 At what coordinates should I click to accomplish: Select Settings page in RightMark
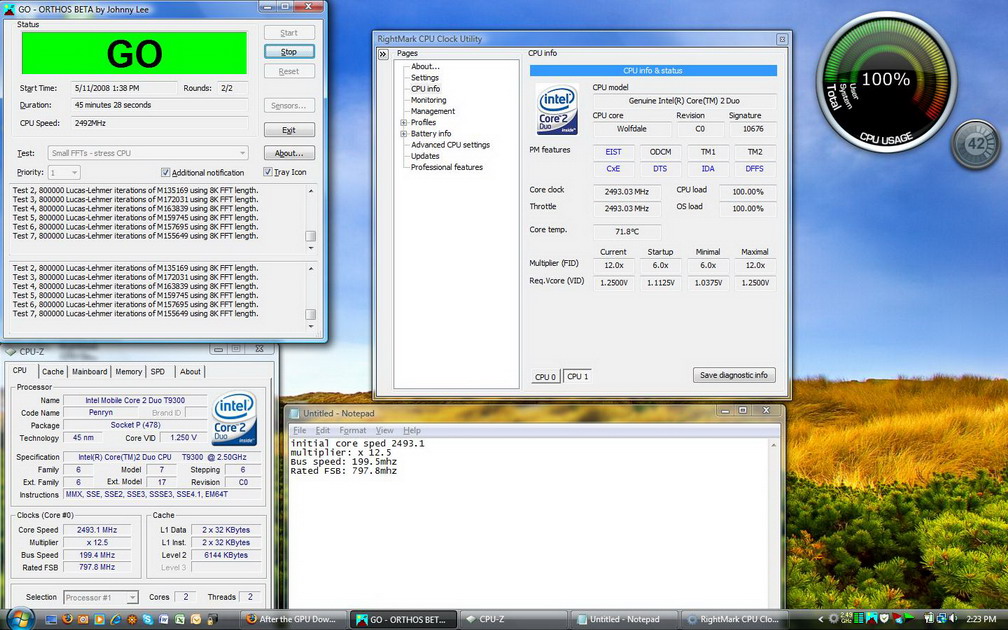[x=424, y=78]
